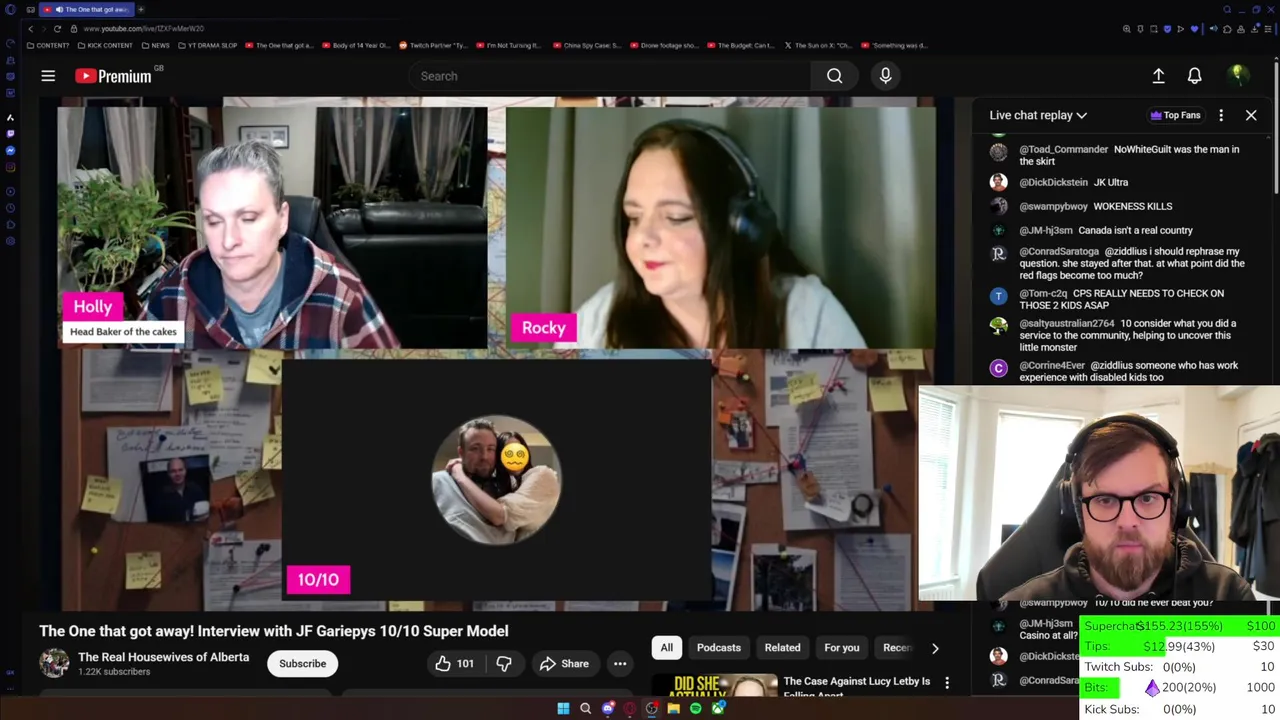
Task: Open the YouTube upload/create icon
Action: 1158,76
